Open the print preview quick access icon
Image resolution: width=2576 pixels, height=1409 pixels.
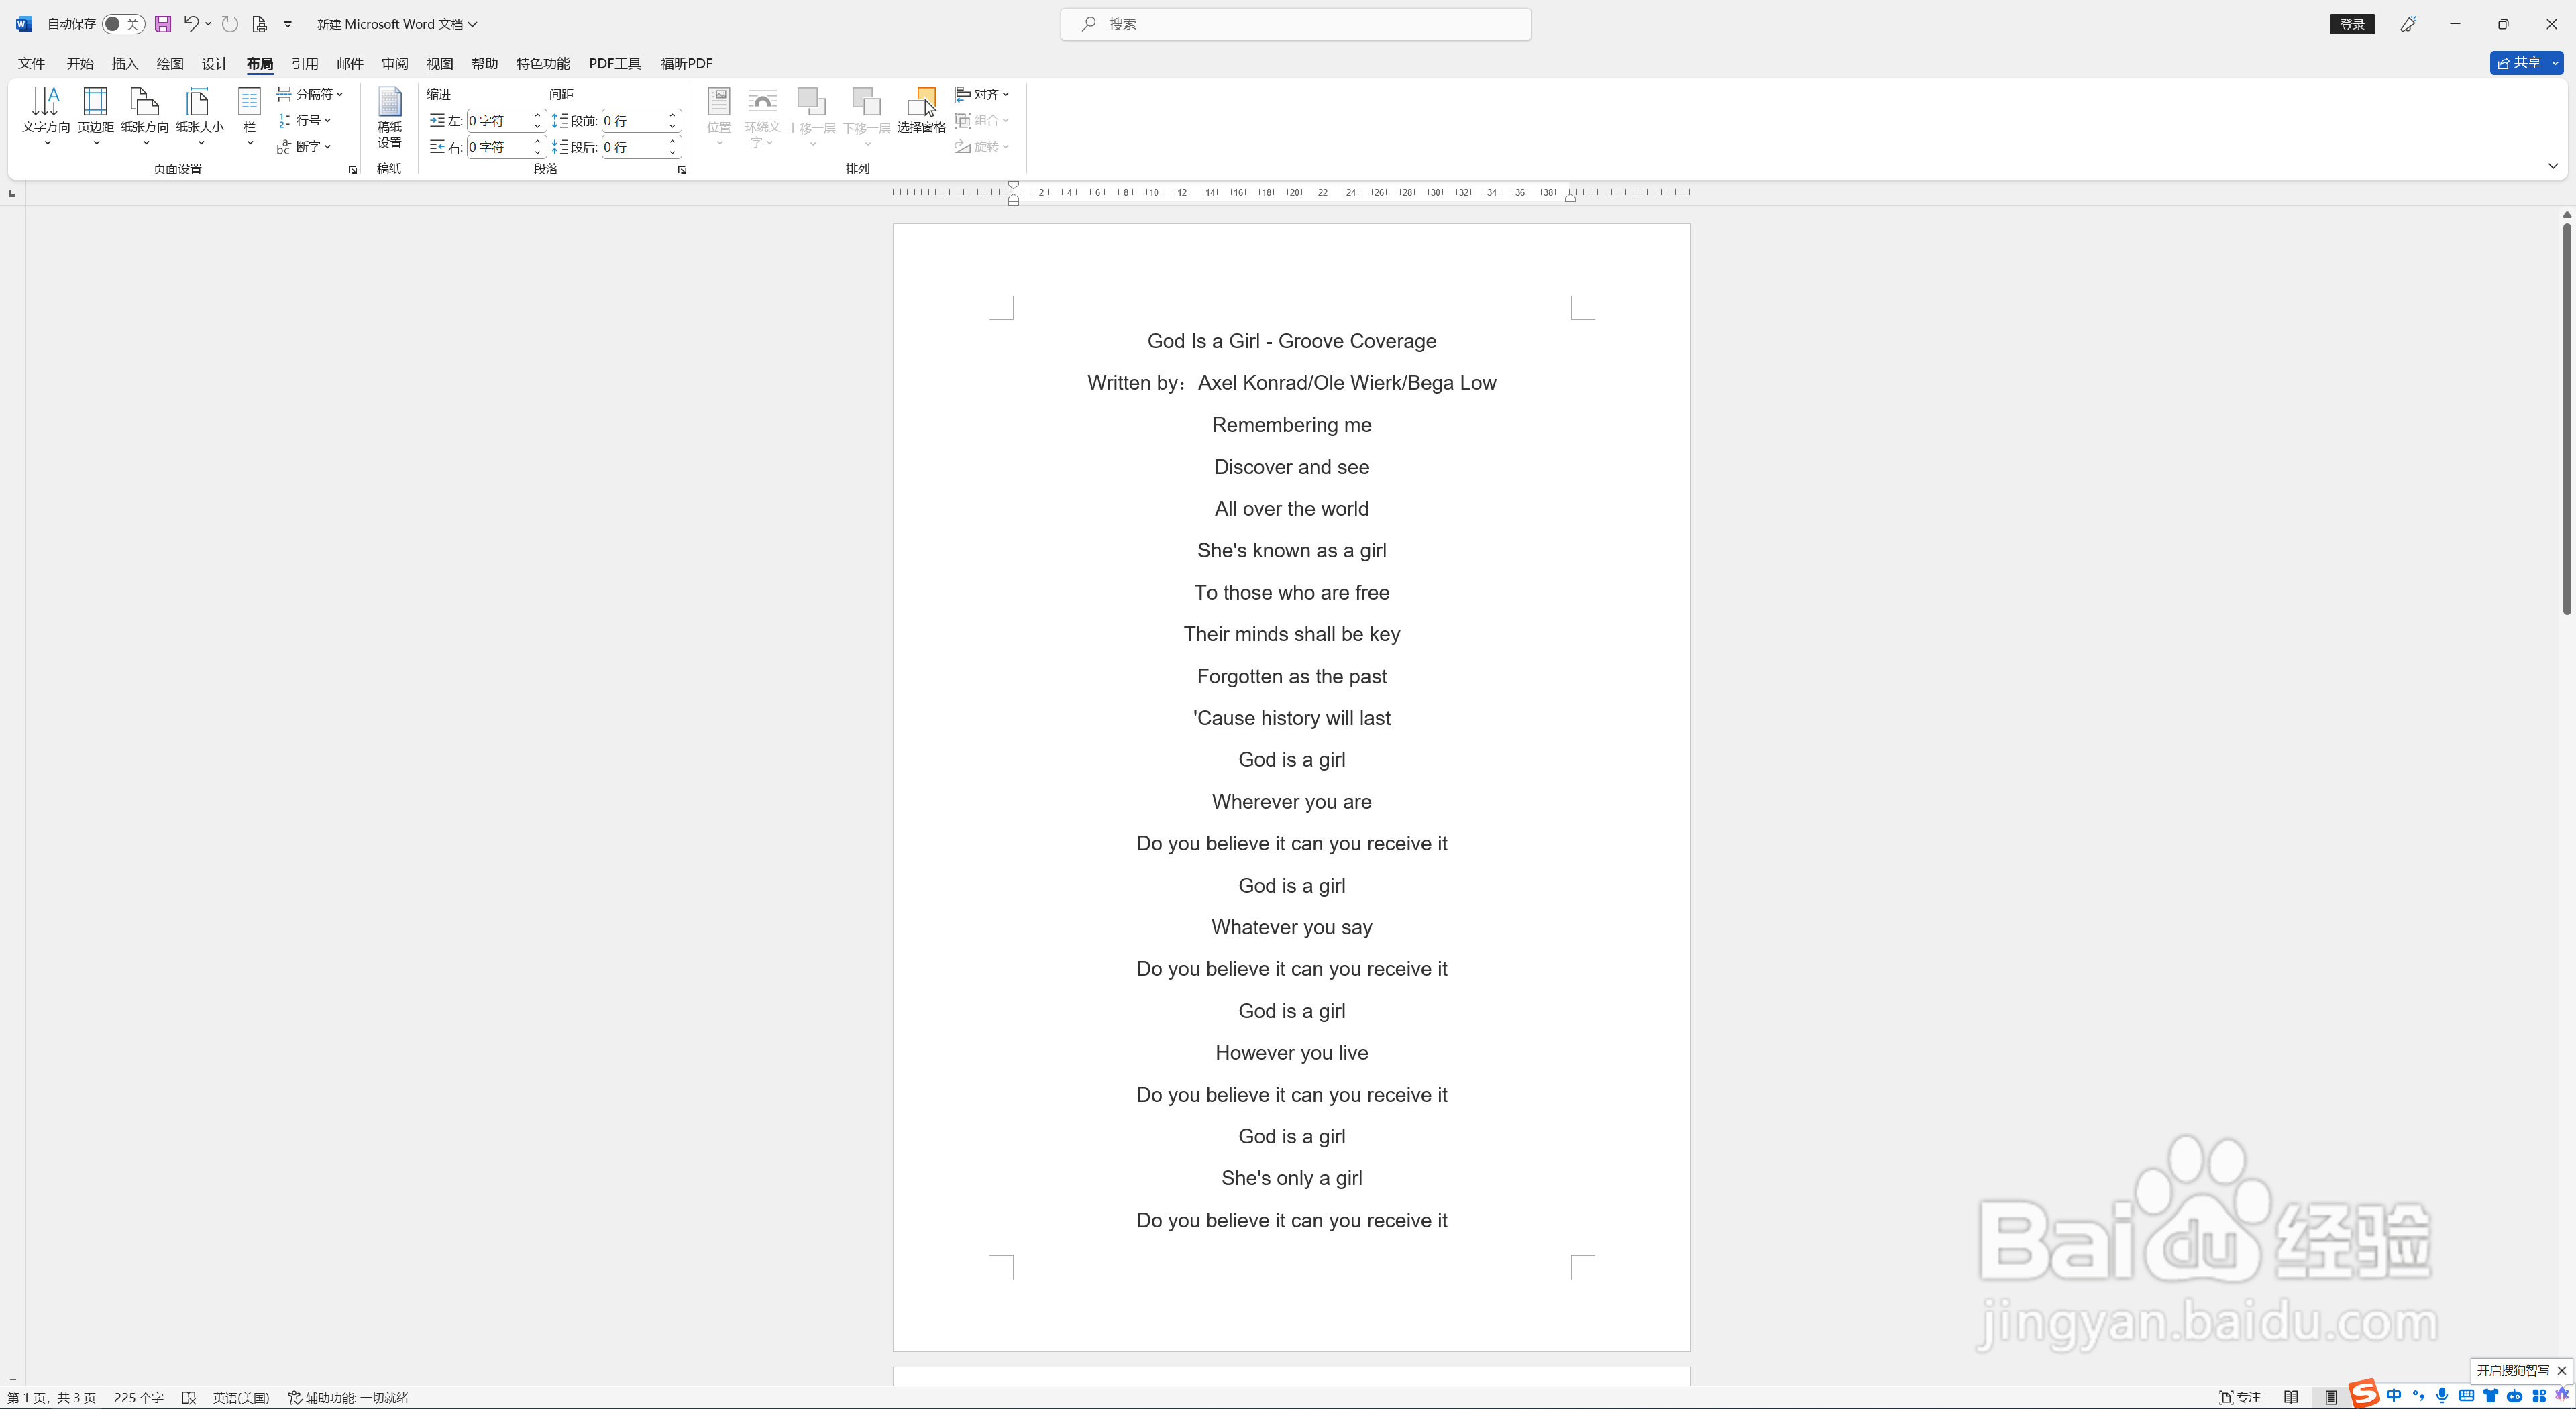[259, 24]
